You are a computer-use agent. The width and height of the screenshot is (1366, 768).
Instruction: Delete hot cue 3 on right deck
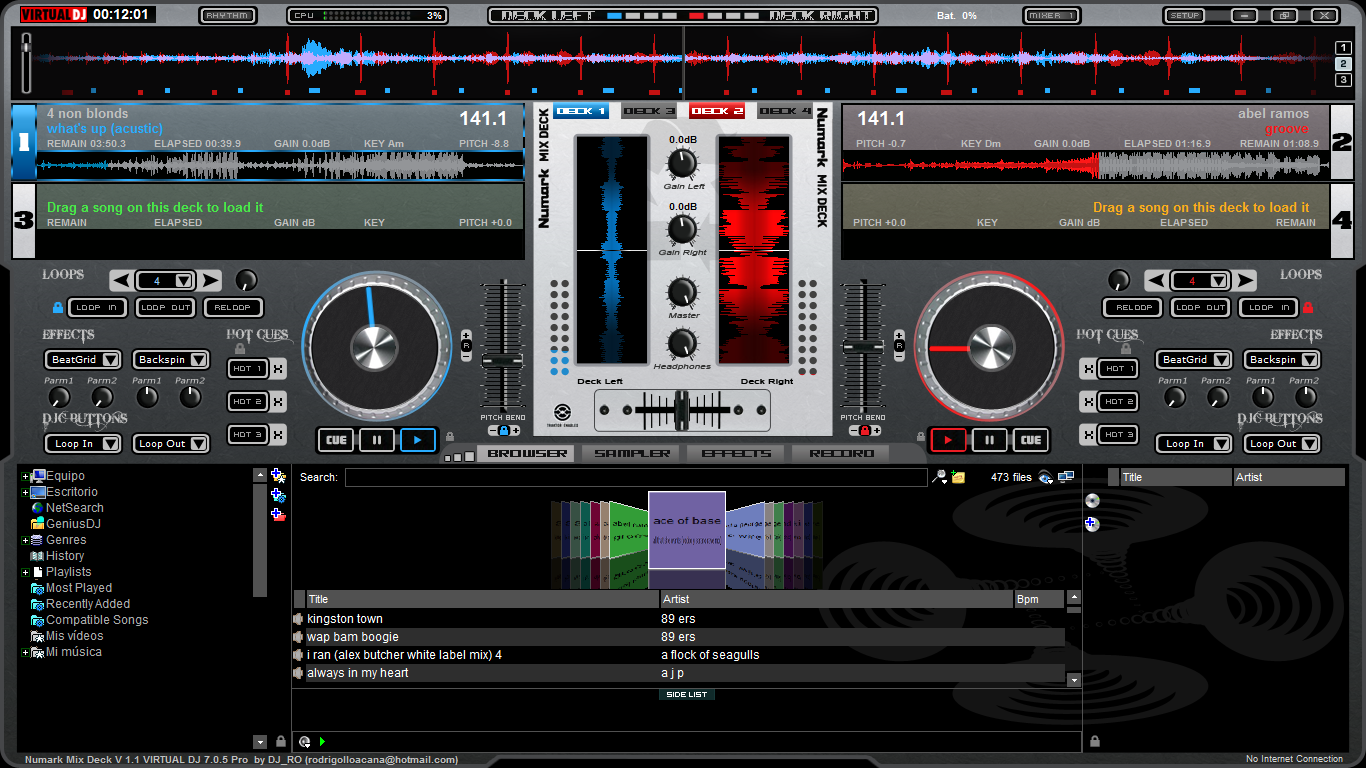pos(1088,435)
